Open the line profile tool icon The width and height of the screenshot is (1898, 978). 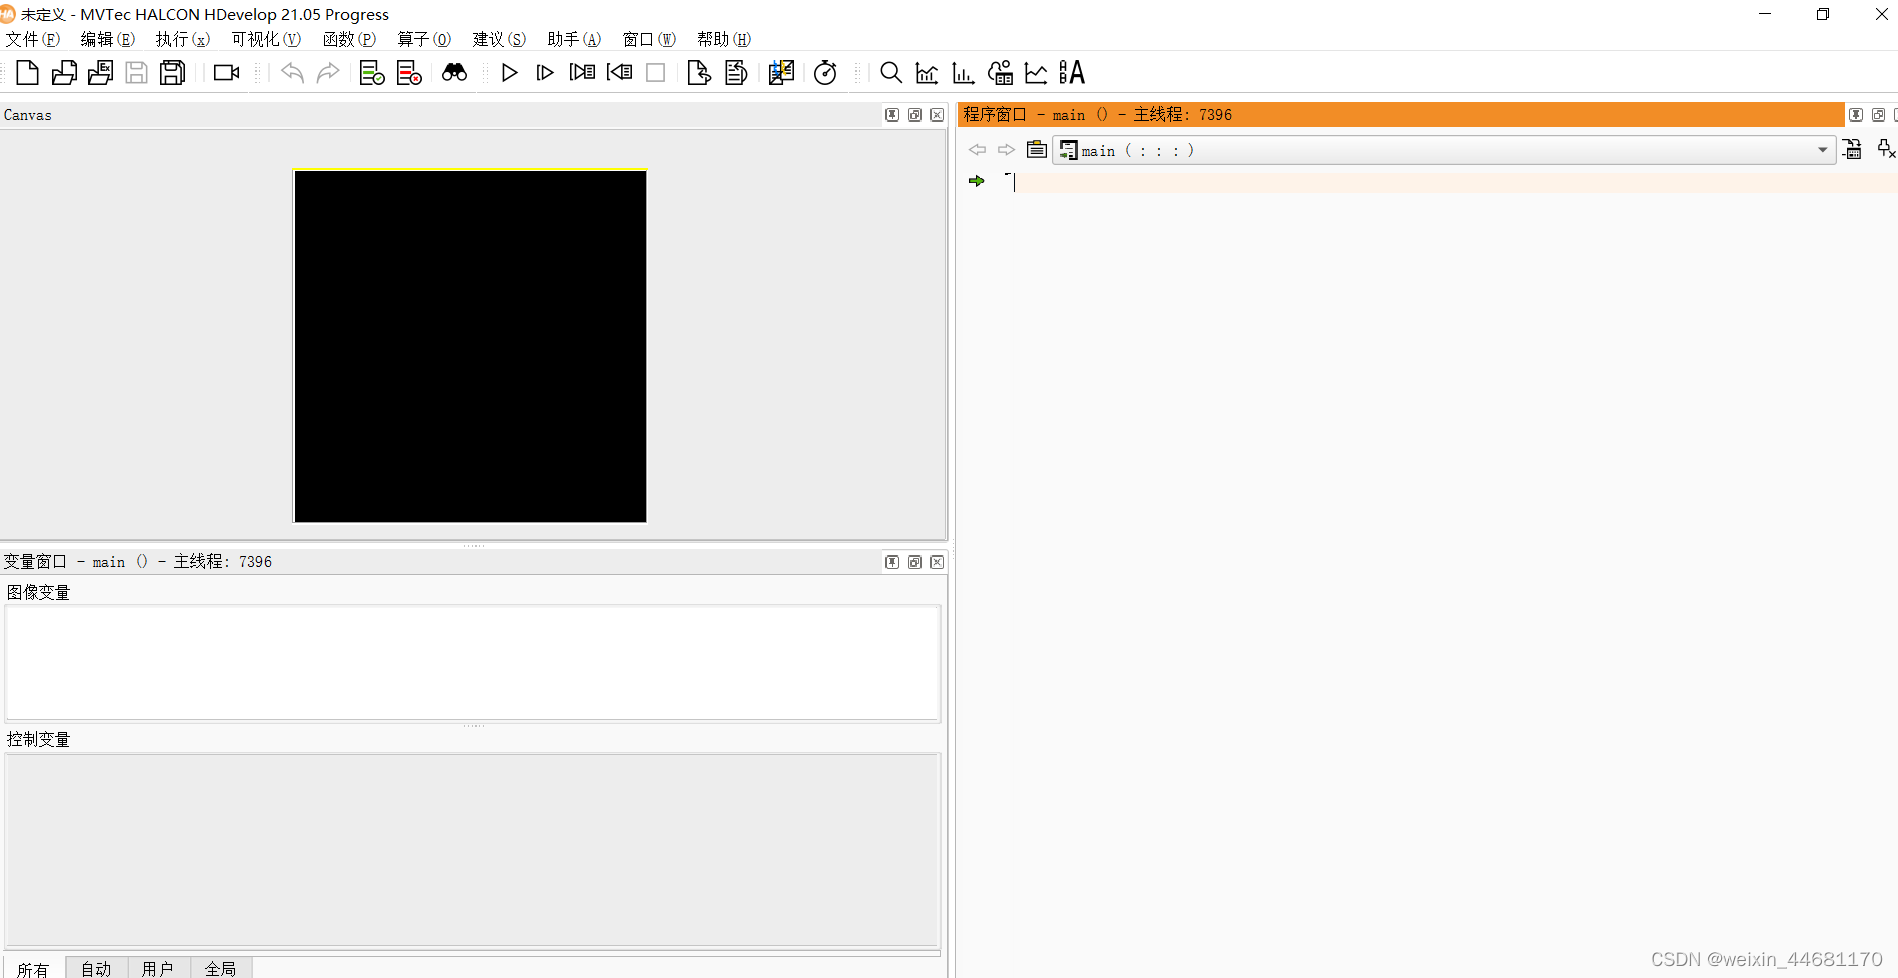pos(1036,73)
